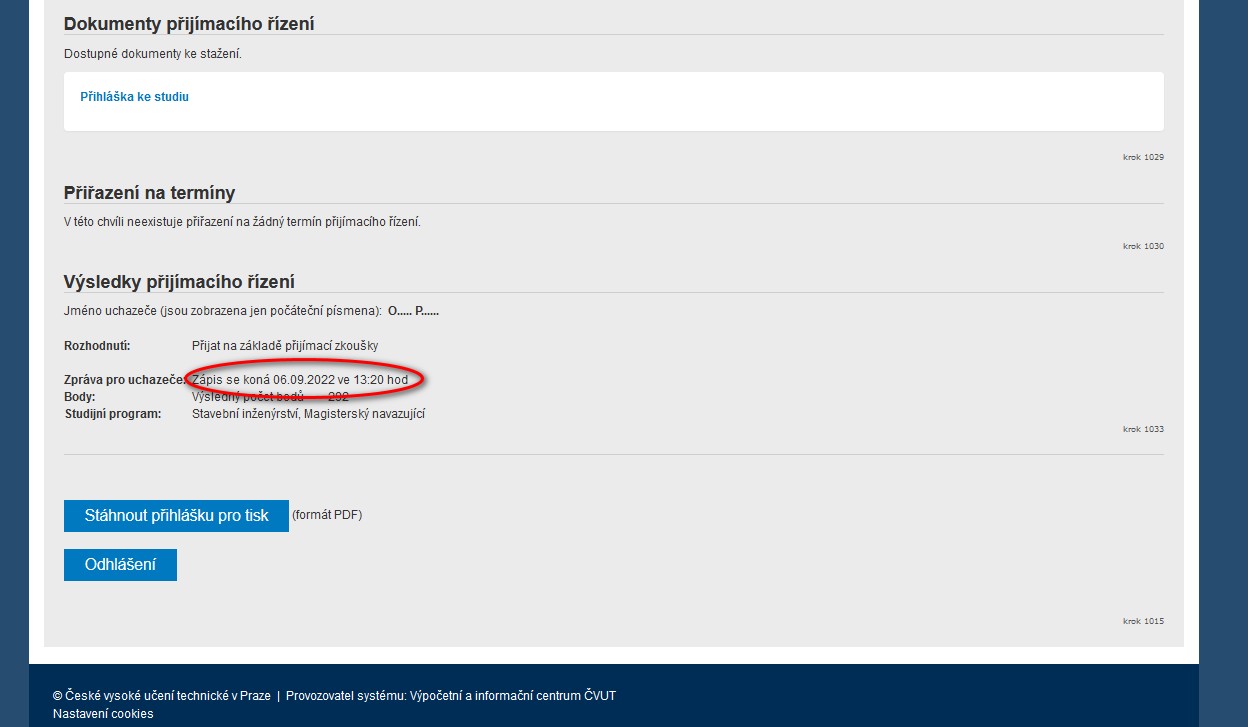
Task: Click the message Zápis se koná 06.09.2022
Action: point(300,380)
